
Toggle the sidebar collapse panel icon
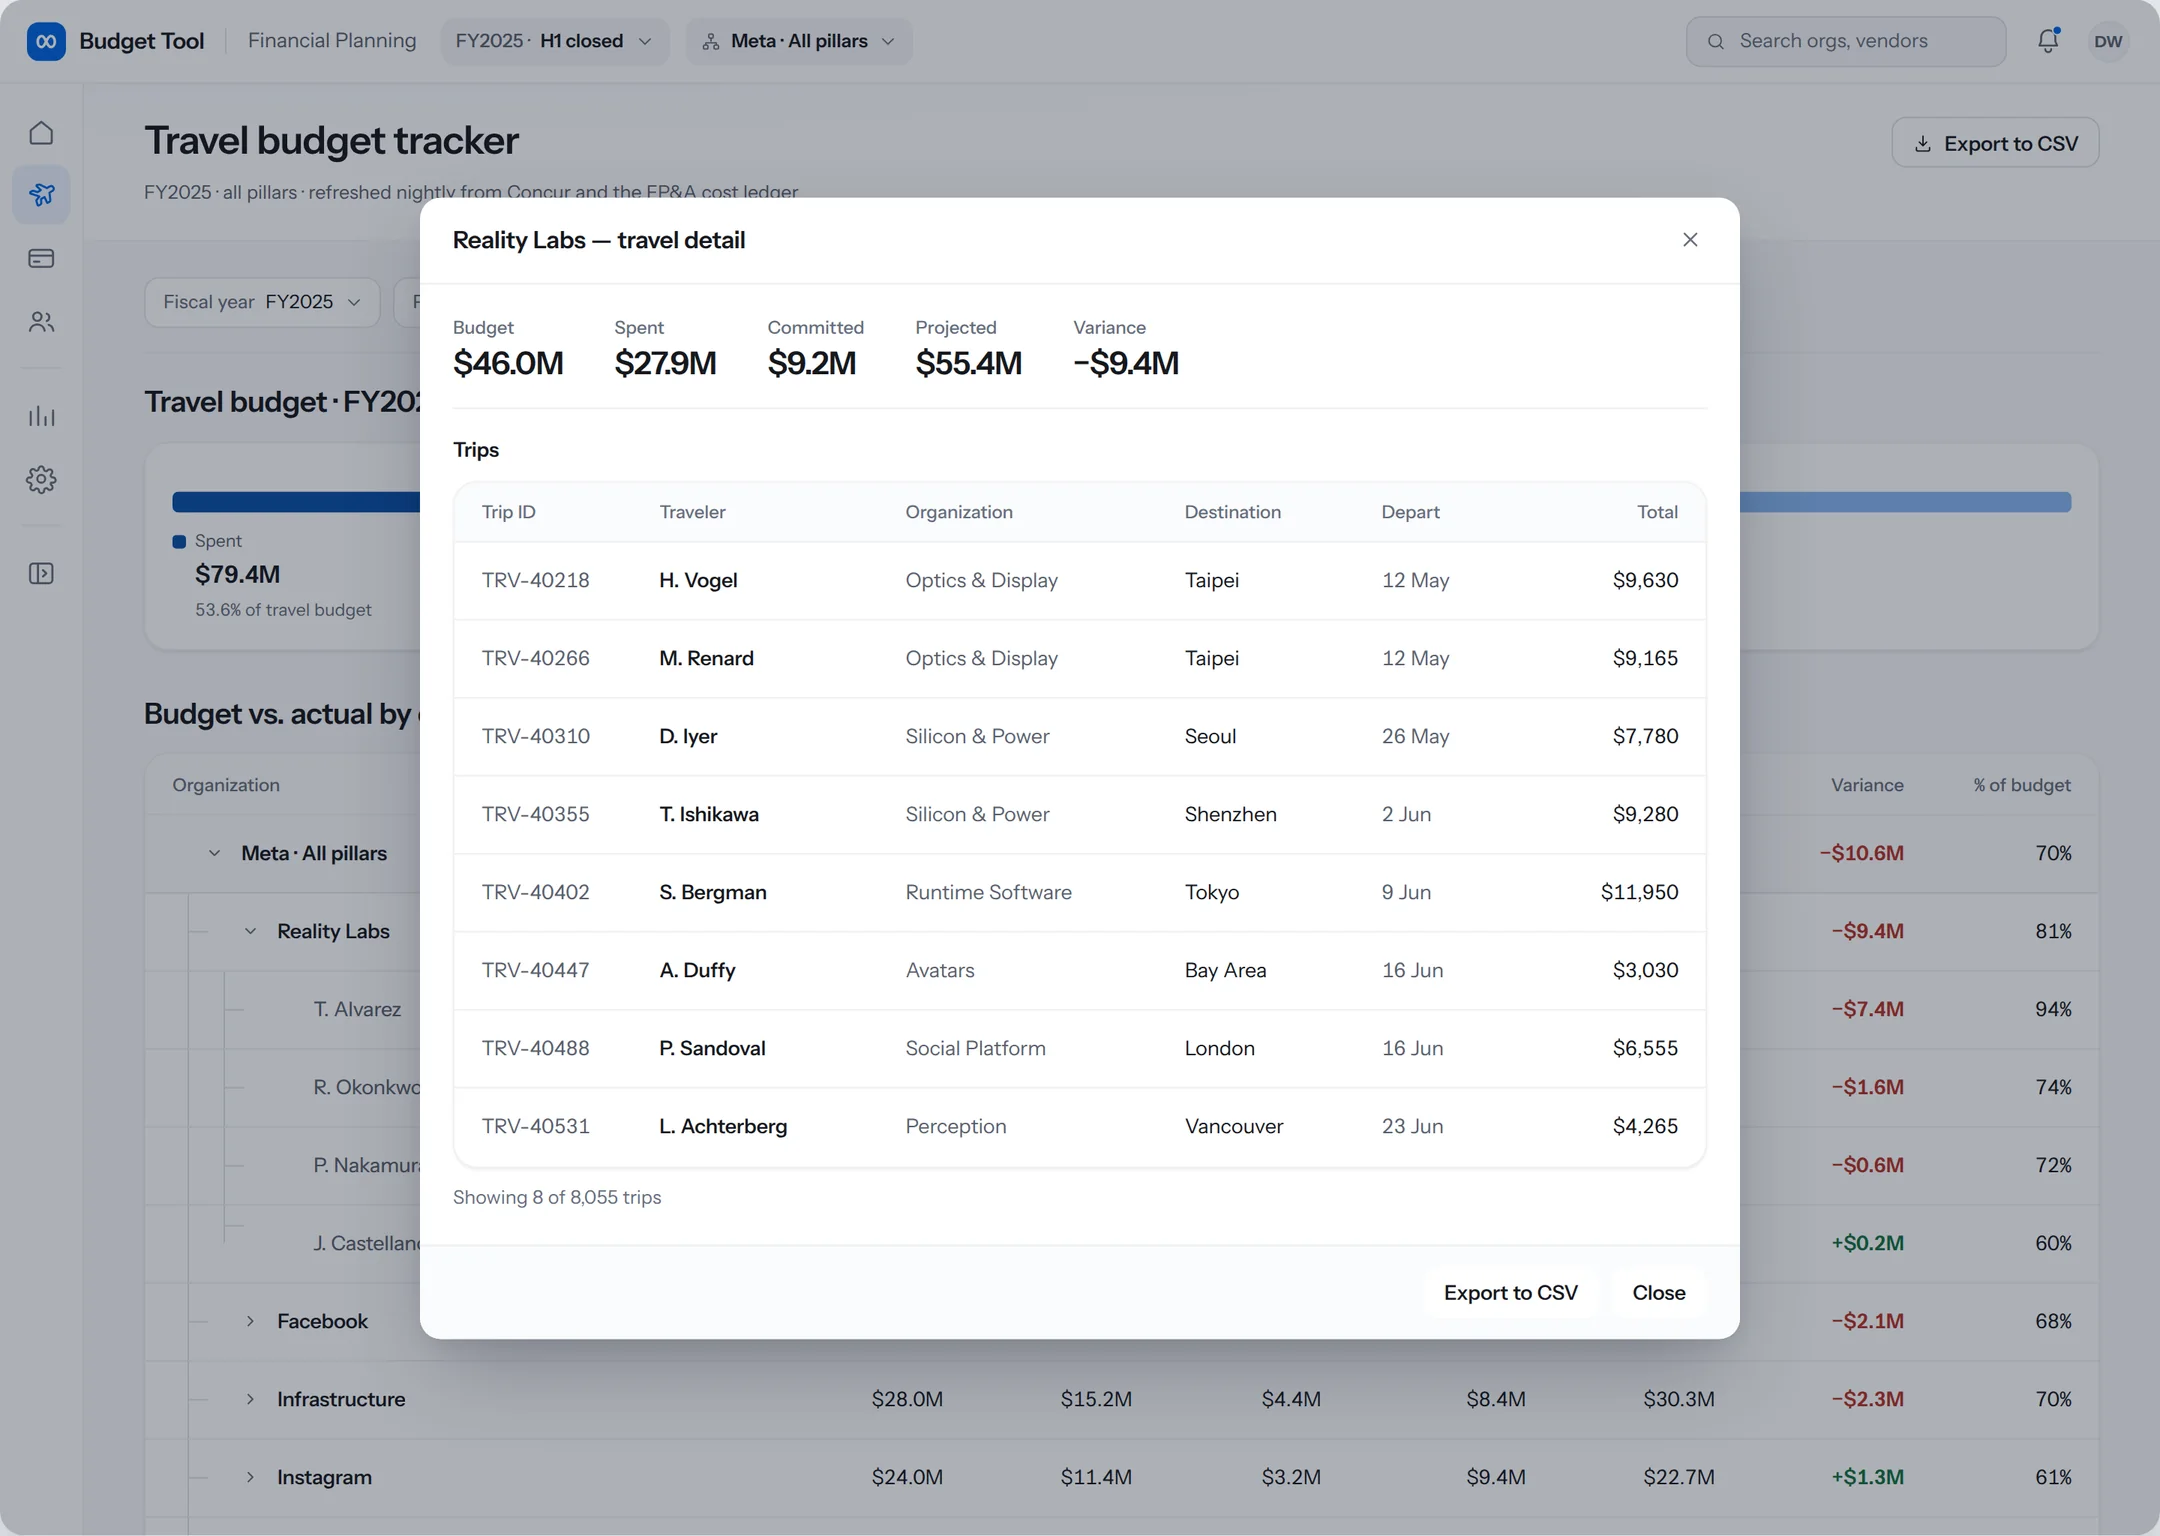point(41,573)
